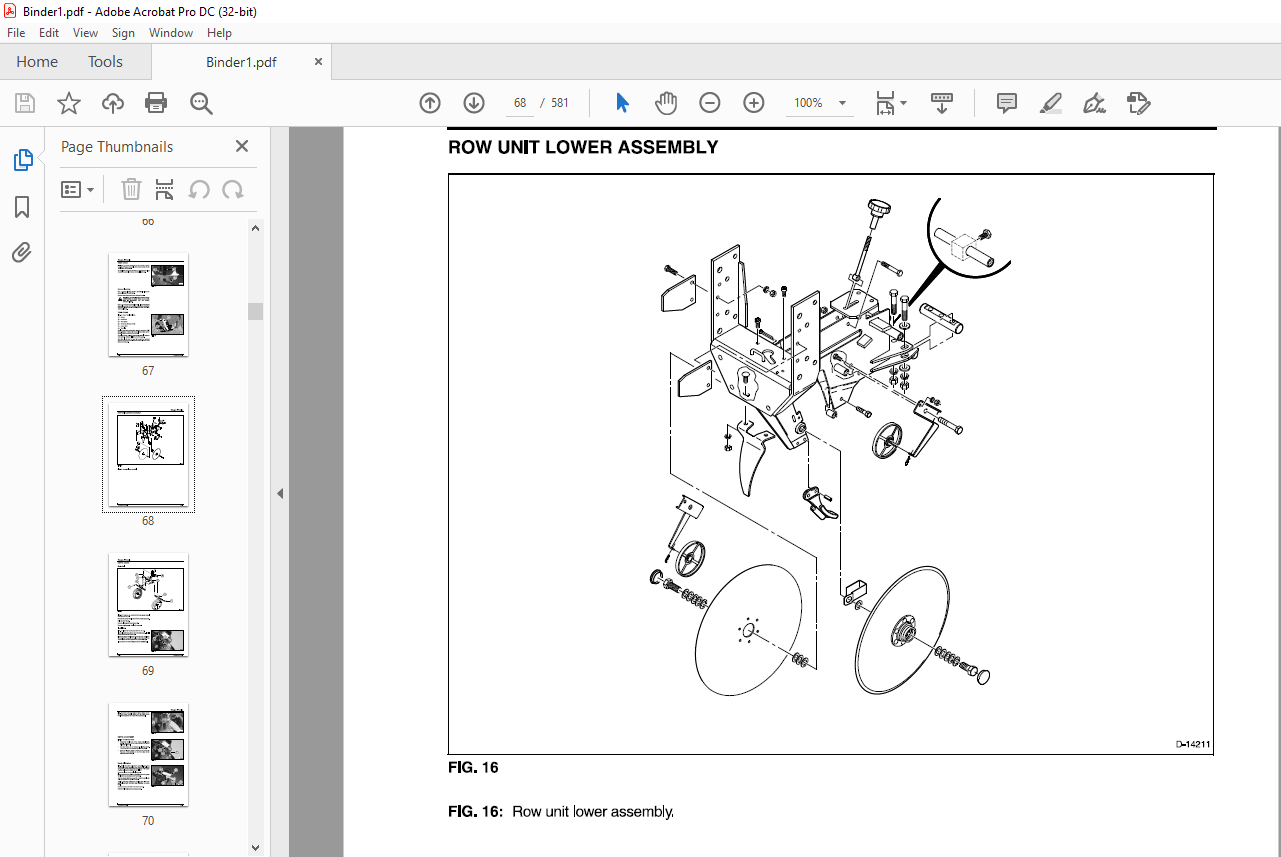The height and width of the screenshot is (857, 1281).
Task: Print the document with the printer icon
Action: click(x=156, y=103)
